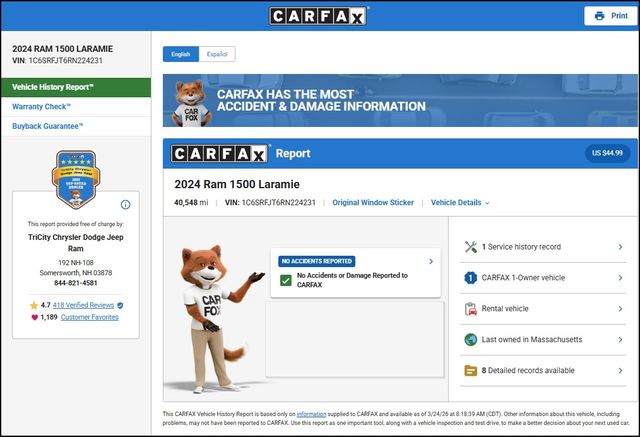This screenshot has height=437, width=640.
Task: Click the globe icon for last owned location
Action: click(x=470, y=340)
